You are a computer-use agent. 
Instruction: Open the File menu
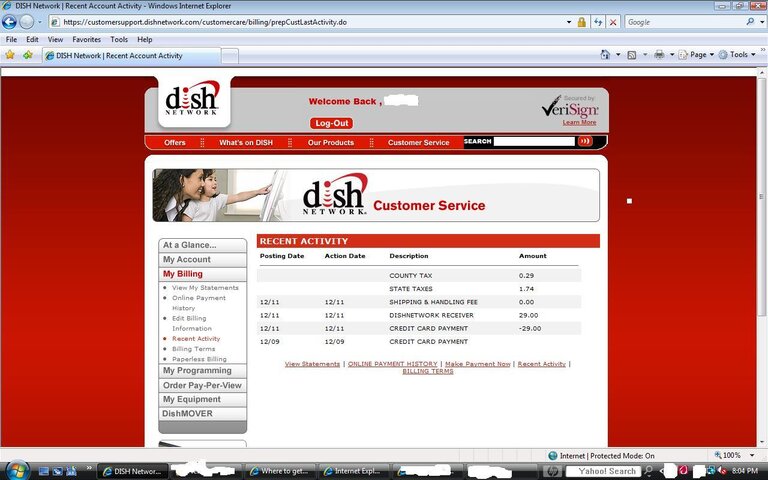point(11,39)
